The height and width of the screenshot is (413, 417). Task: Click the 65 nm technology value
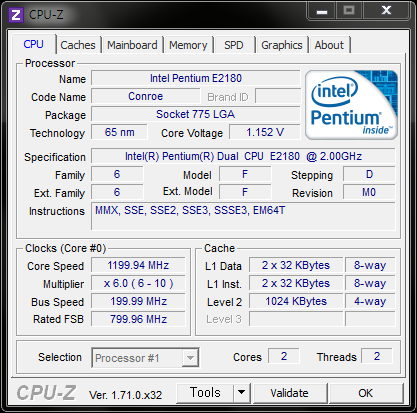click(119, 132)
